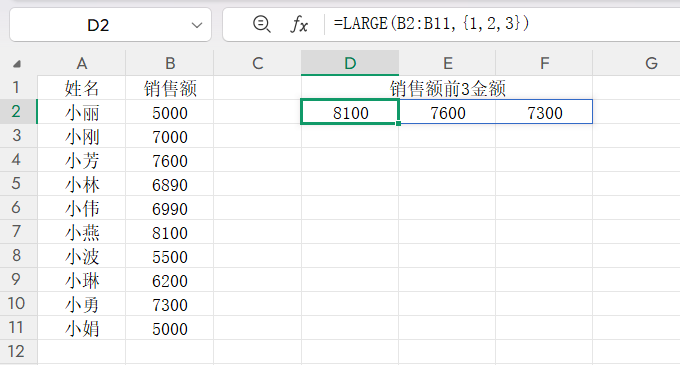Viewport: 680px width, 365px height.
Task: Select row 12 header
Action: (18, 352)
